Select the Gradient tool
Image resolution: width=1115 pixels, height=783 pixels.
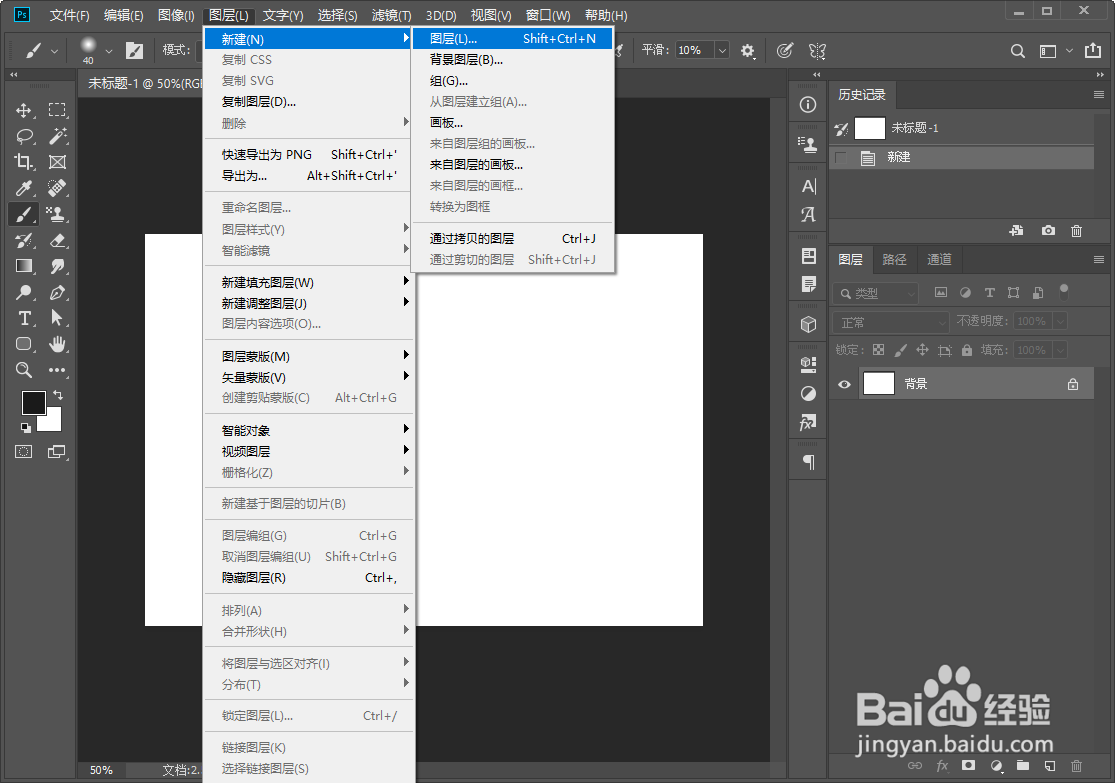23,266
